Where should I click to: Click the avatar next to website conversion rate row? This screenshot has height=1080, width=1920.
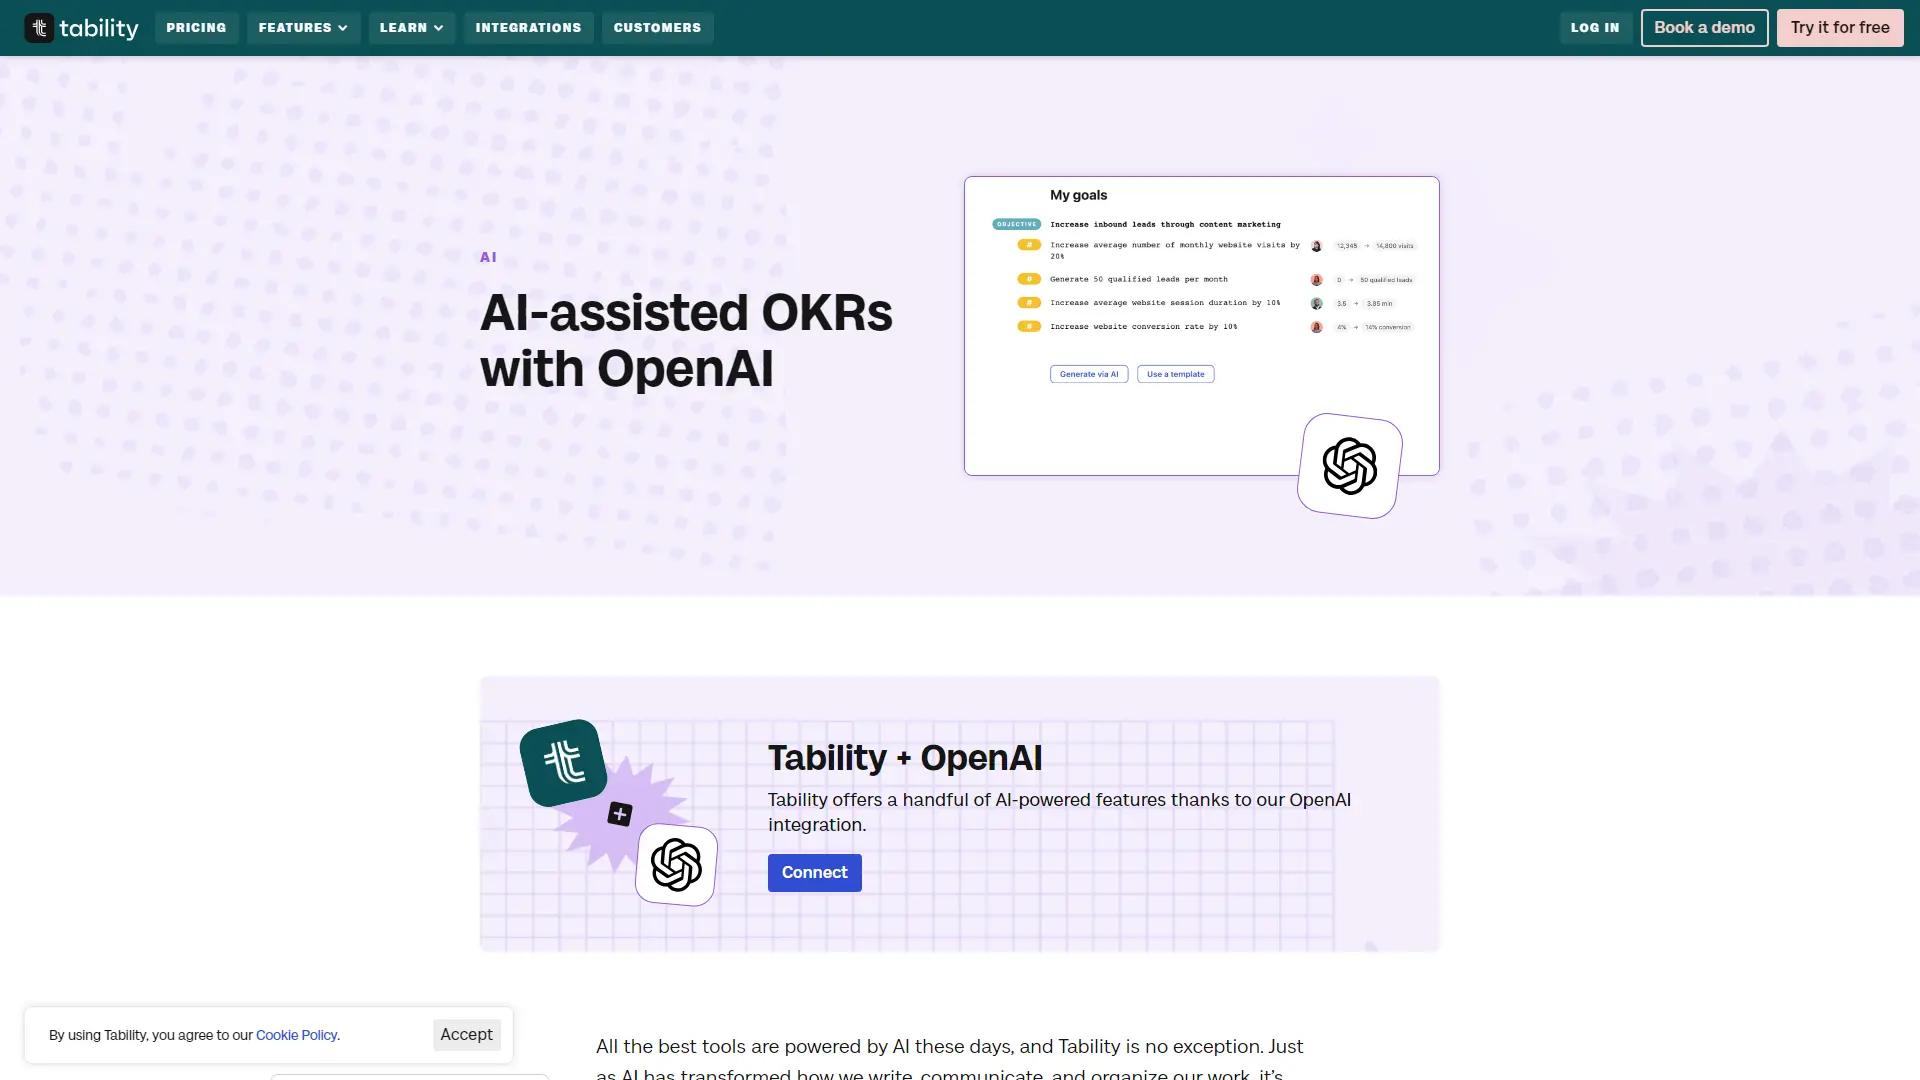pos(1316,327)
